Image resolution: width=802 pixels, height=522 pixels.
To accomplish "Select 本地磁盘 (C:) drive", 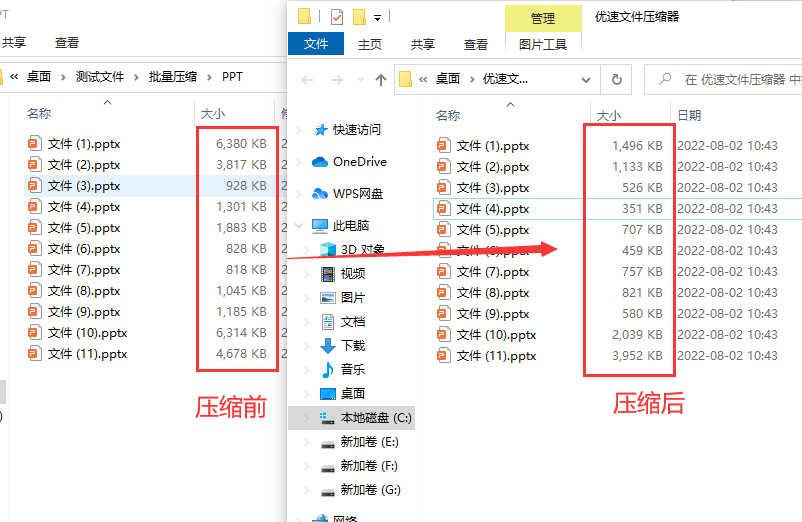I will click(376, 418).
